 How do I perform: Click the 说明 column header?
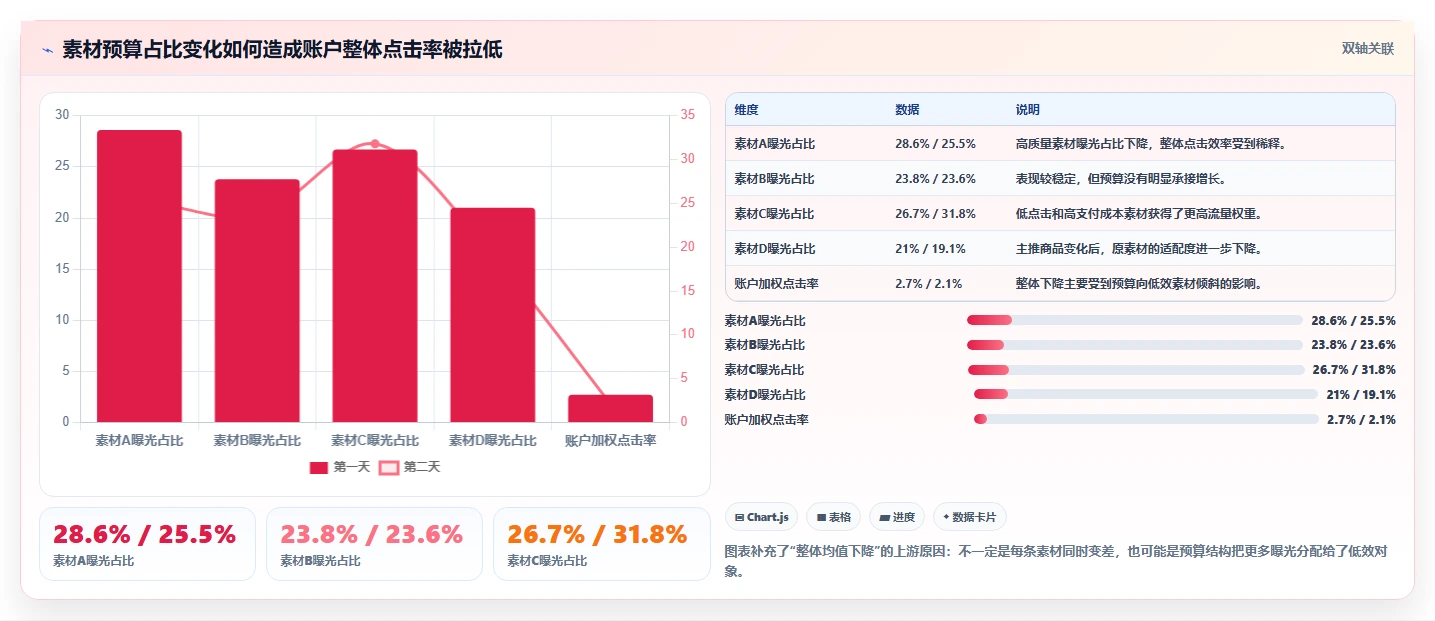(1027, 110)
